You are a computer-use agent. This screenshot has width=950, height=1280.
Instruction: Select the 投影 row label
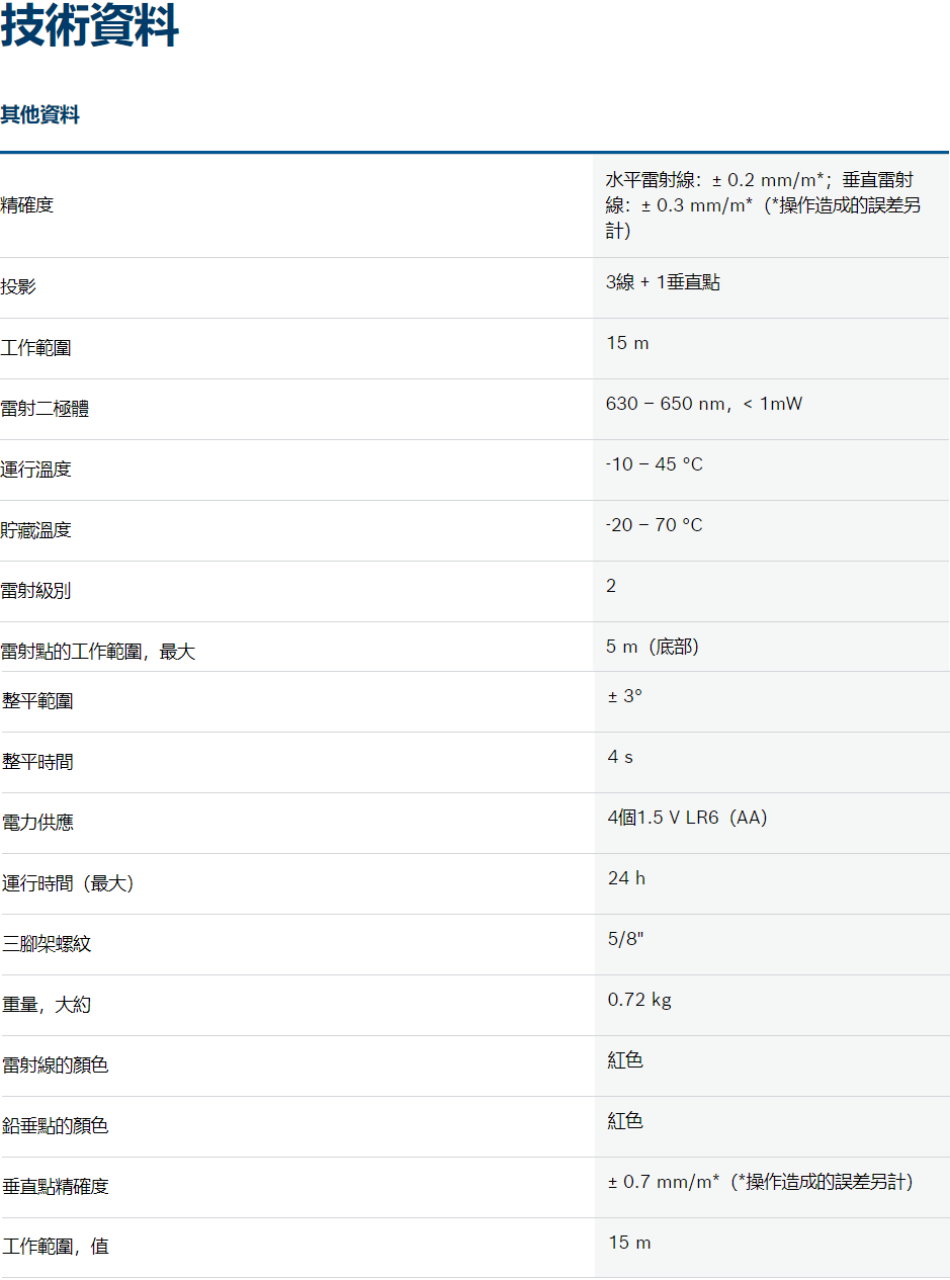pyautogui.click(x=18, y=288)
